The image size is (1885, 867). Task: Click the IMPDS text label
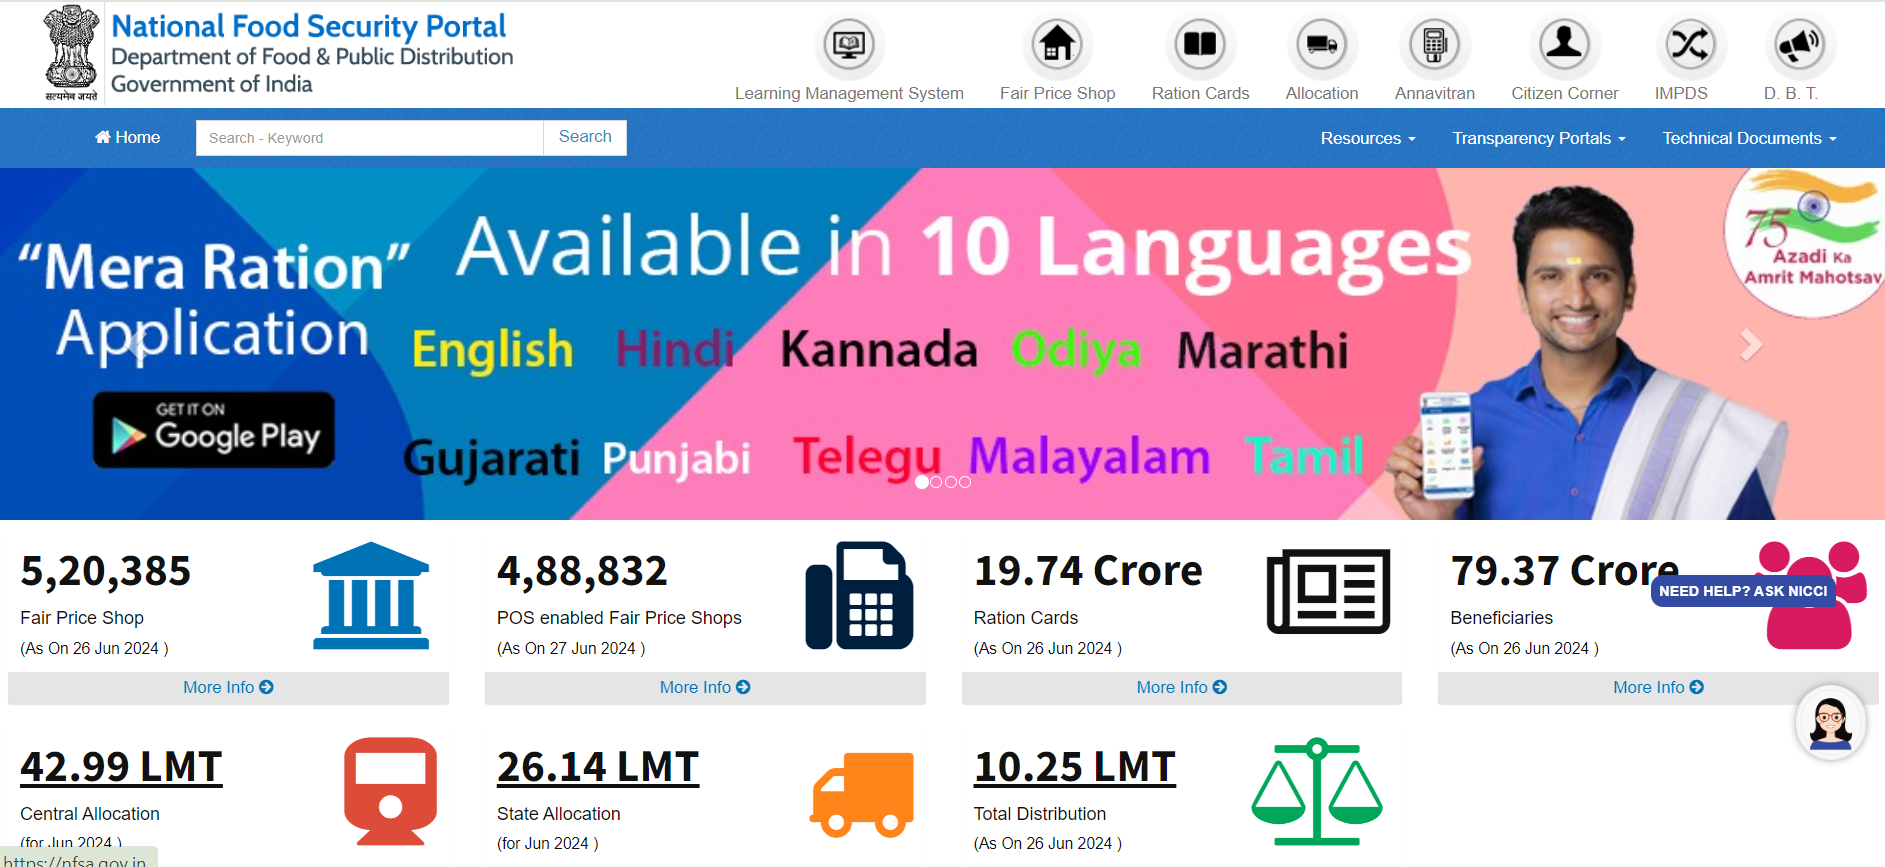tap(1681, 93)
